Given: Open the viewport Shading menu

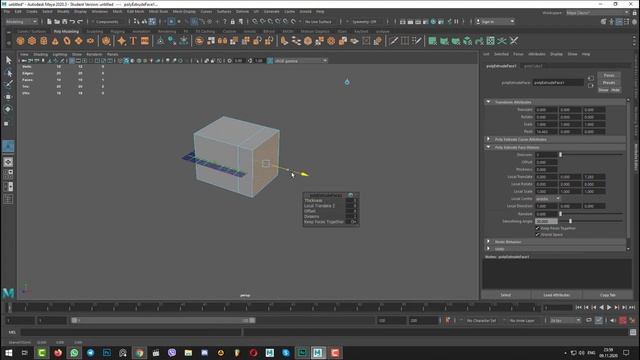Looking at the screenshot, I should [40, 54].
